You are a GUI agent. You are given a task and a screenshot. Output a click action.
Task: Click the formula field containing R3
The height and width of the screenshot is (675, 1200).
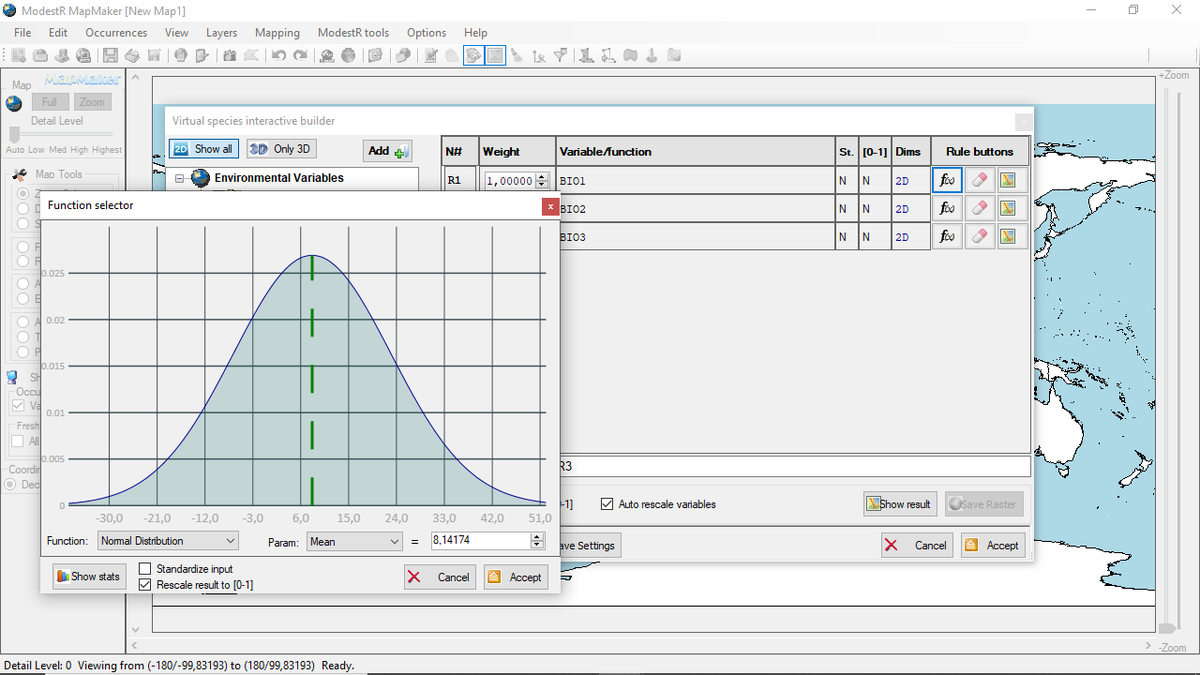[794, 466]
